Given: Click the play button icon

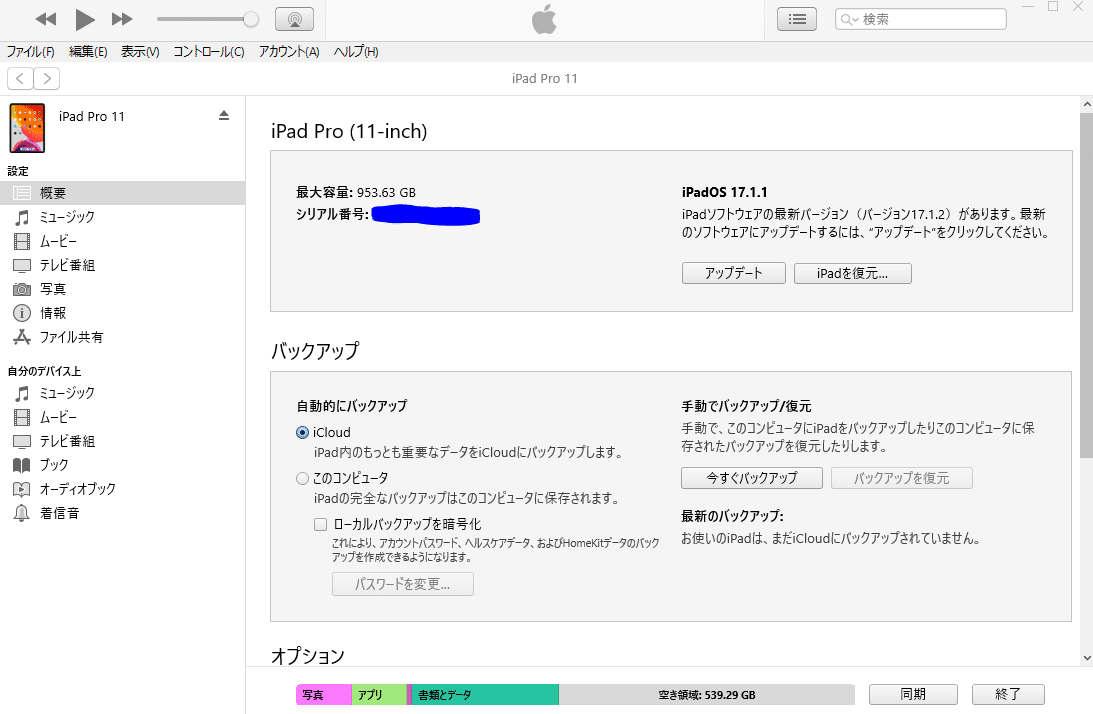Looking at the screenshot, I should click(84, 20).
